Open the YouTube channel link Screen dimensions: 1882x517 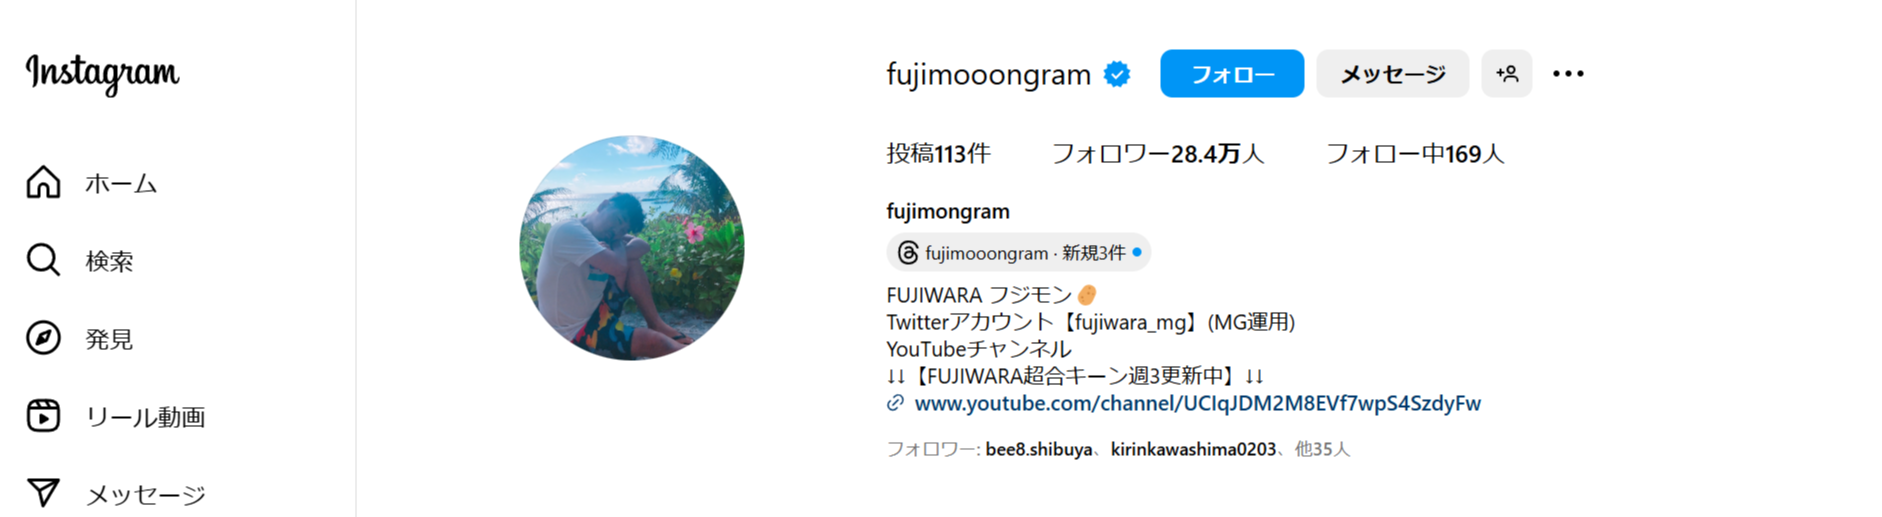[x=1197, y=403]
